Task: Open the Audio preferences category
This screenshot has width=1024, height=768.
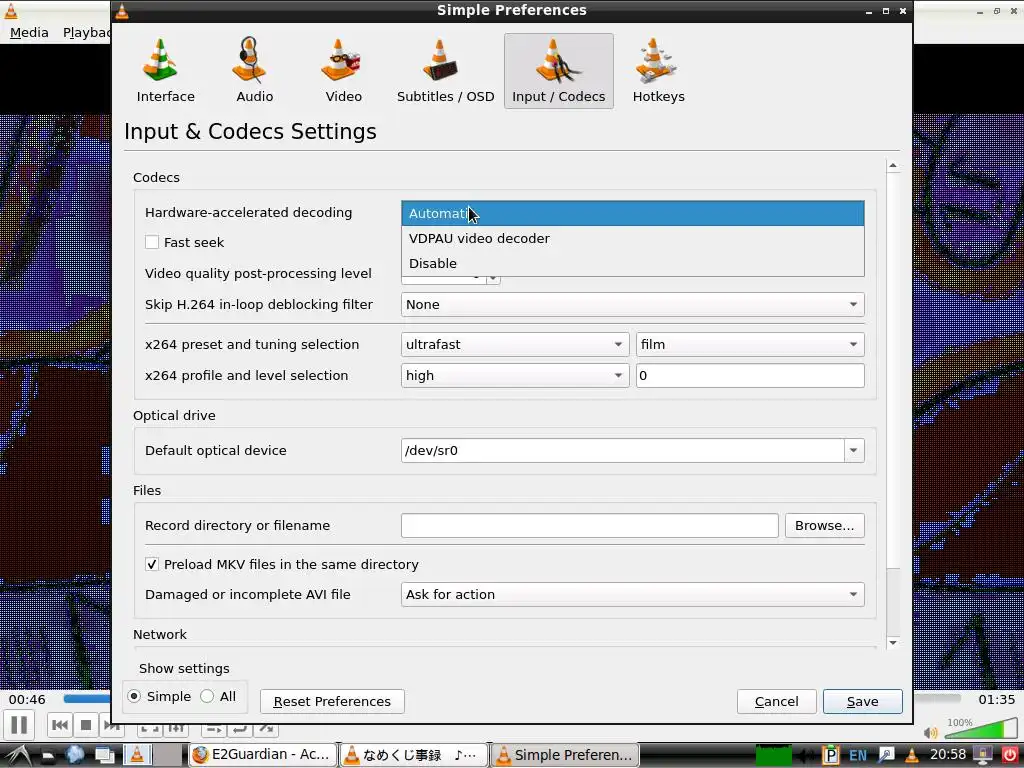Action: coord(255,71)
